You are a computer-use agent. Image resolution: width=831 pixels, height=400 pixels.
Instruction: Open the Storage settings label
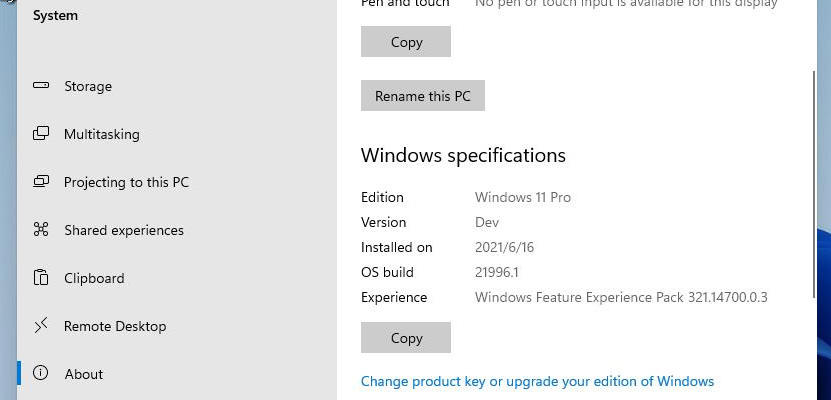[x=88, y=86]
